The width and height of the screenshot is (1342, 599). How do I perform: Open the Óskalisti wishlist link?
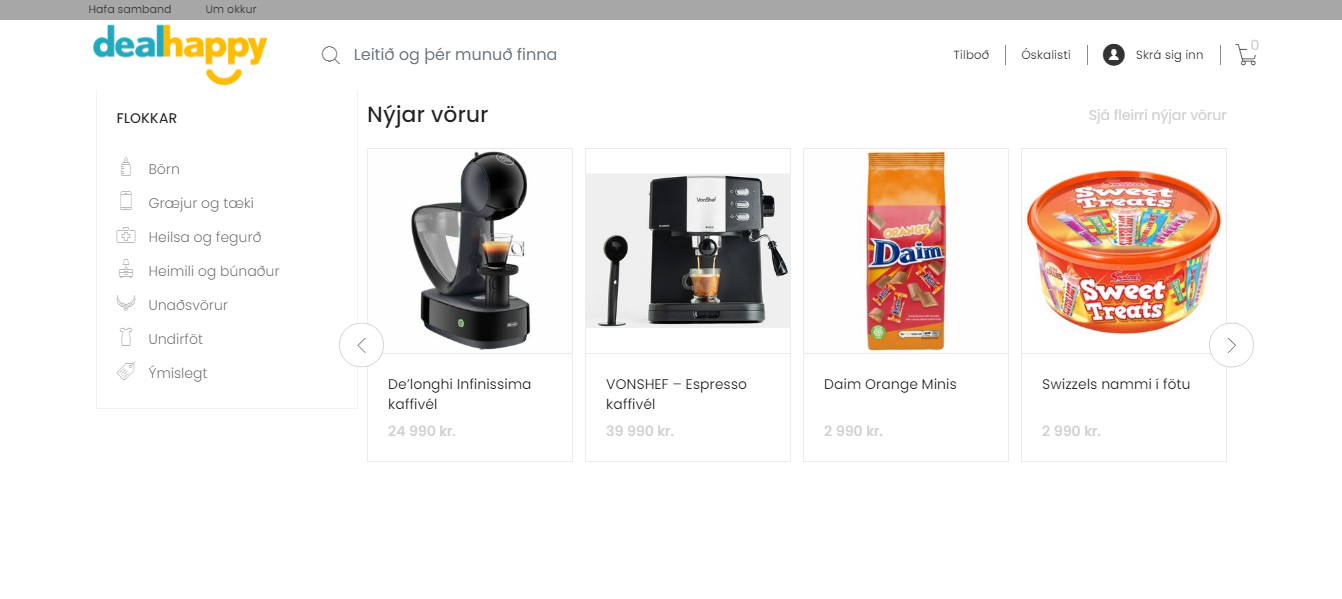[x=1046, y=55]
